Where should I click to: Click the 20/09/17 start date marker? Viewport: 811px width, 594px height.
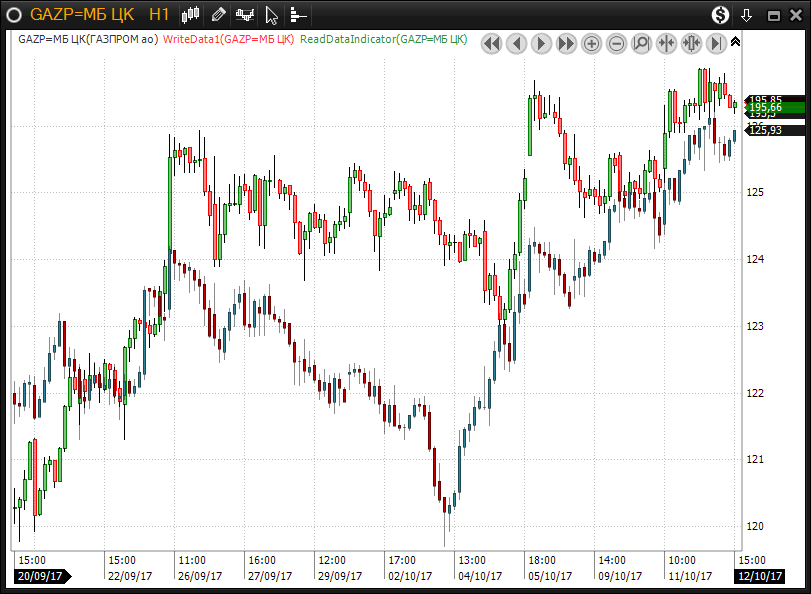[x=41, y=577]
